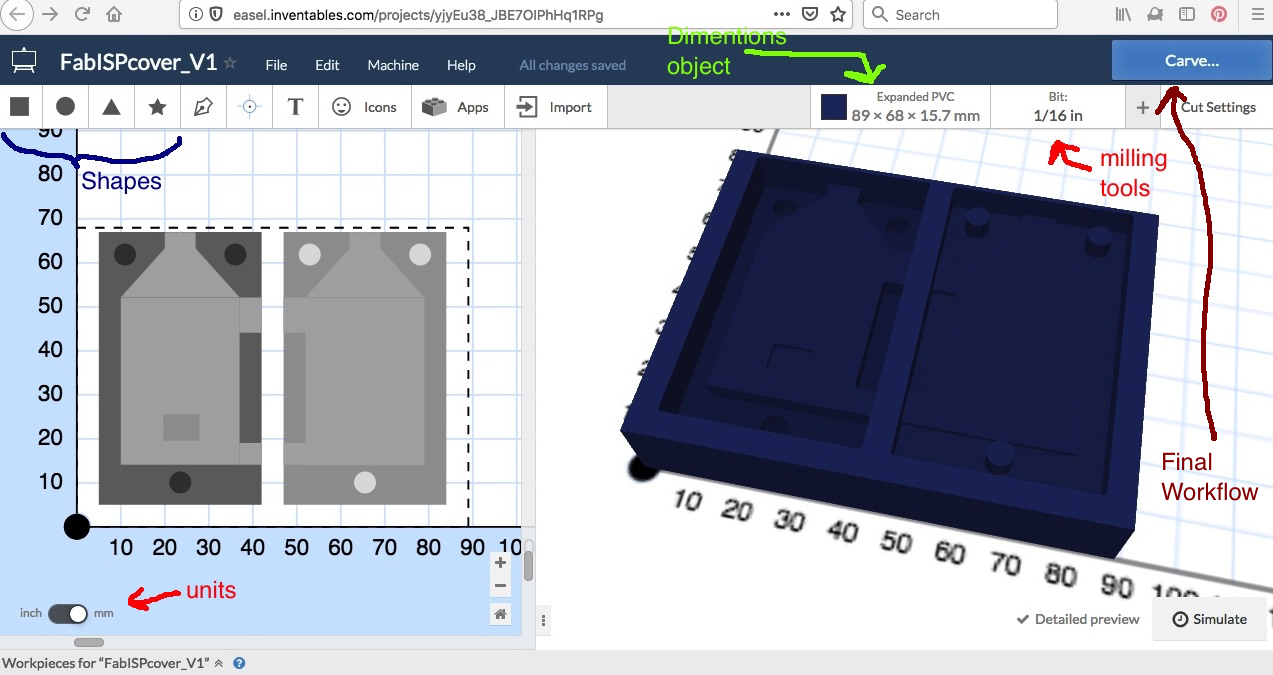Viewport: 1273px width, 675px height.
Task: Open Cut Settings
Action: click(x=1217, y=107)
